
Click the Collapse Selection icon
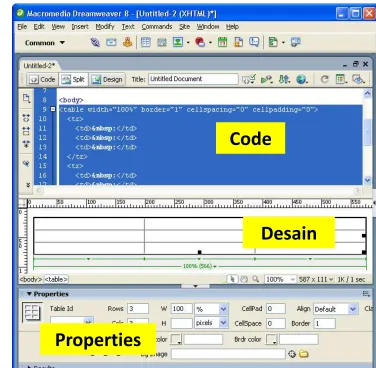26,131
